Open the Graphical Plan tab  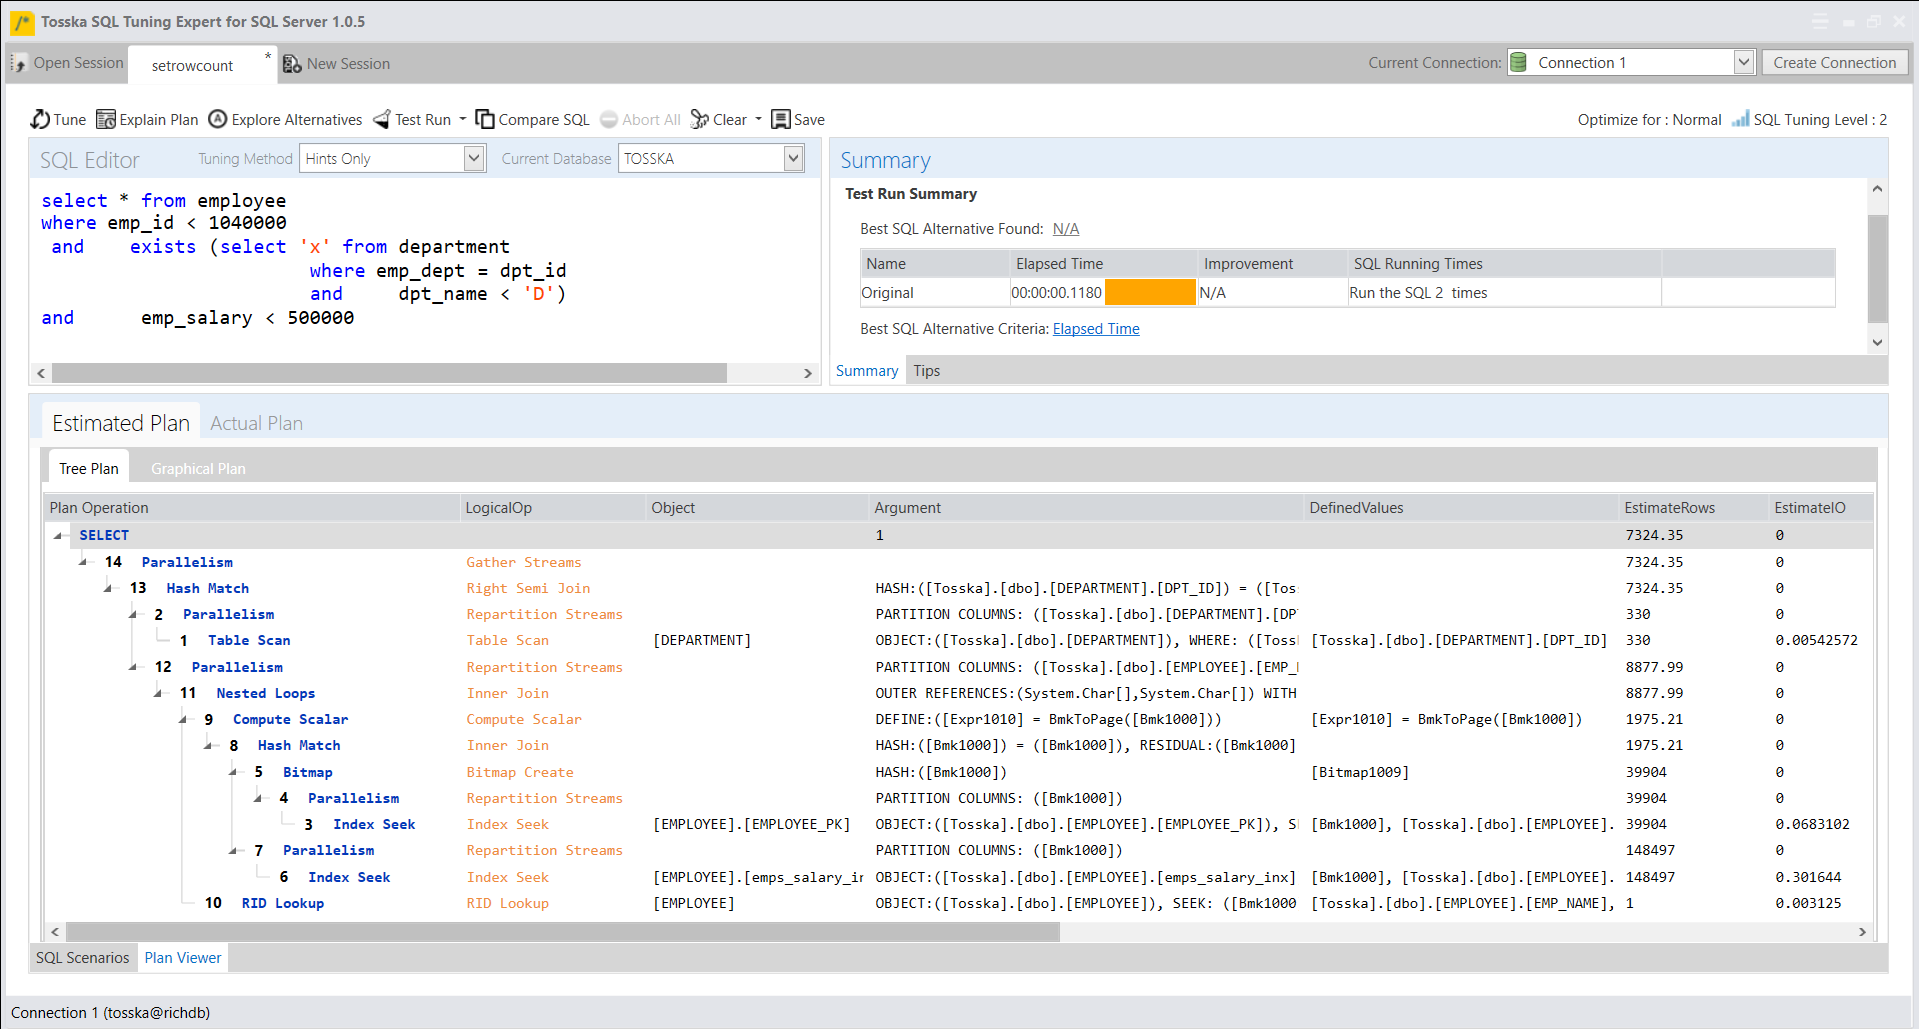tap(198, 468)
